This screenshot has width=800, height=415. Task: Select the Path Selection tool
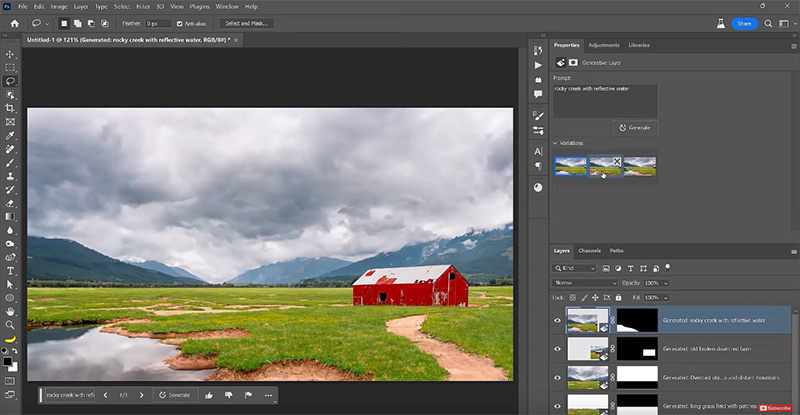[10, 284]
